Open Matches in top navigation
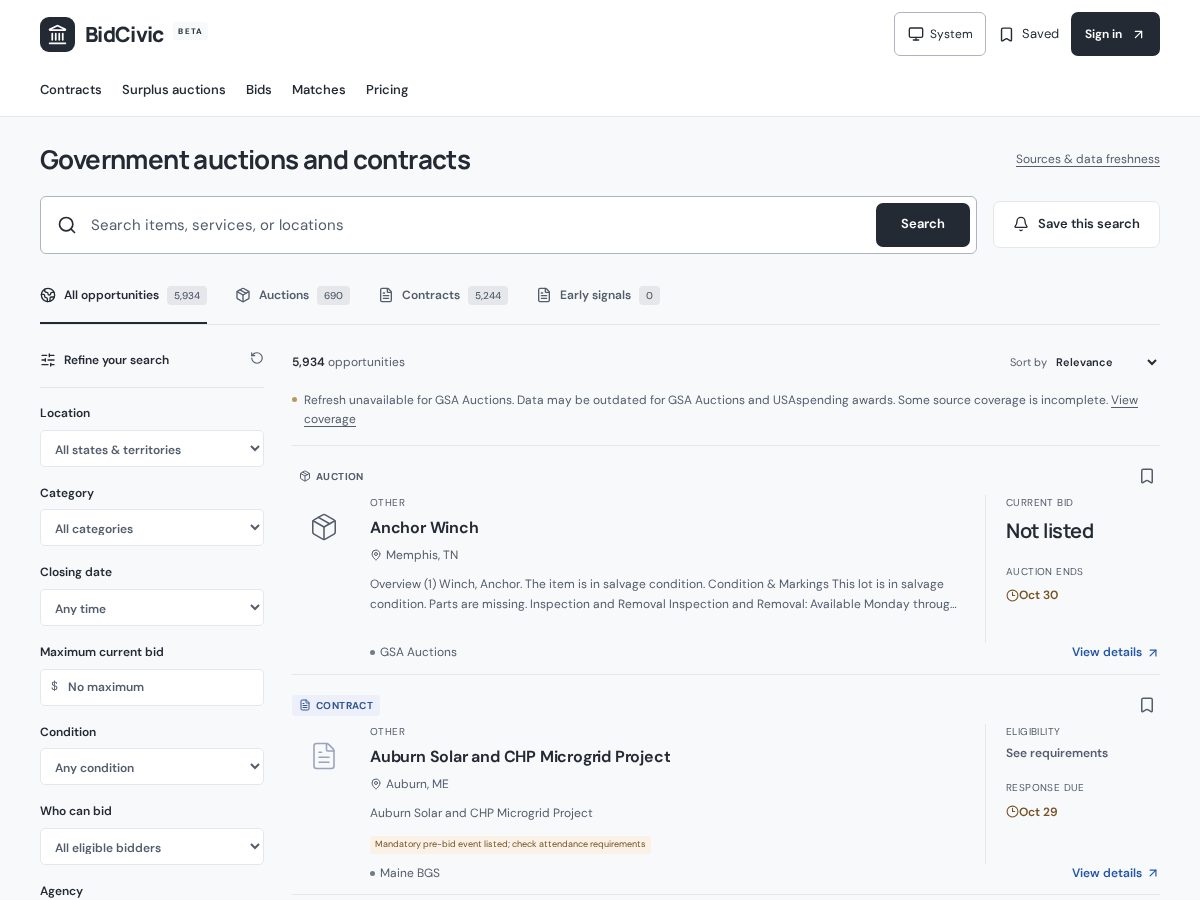 [x=319, y=90]
